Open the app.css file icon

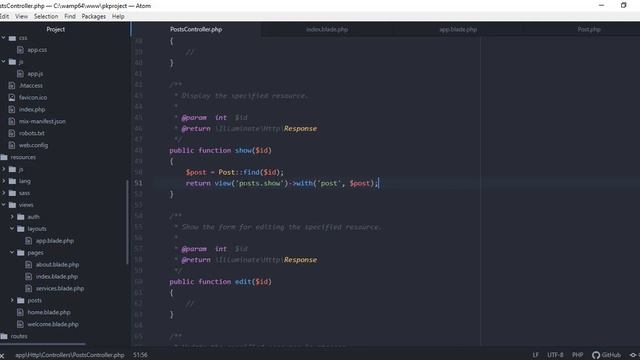click(x=20, y=50)
